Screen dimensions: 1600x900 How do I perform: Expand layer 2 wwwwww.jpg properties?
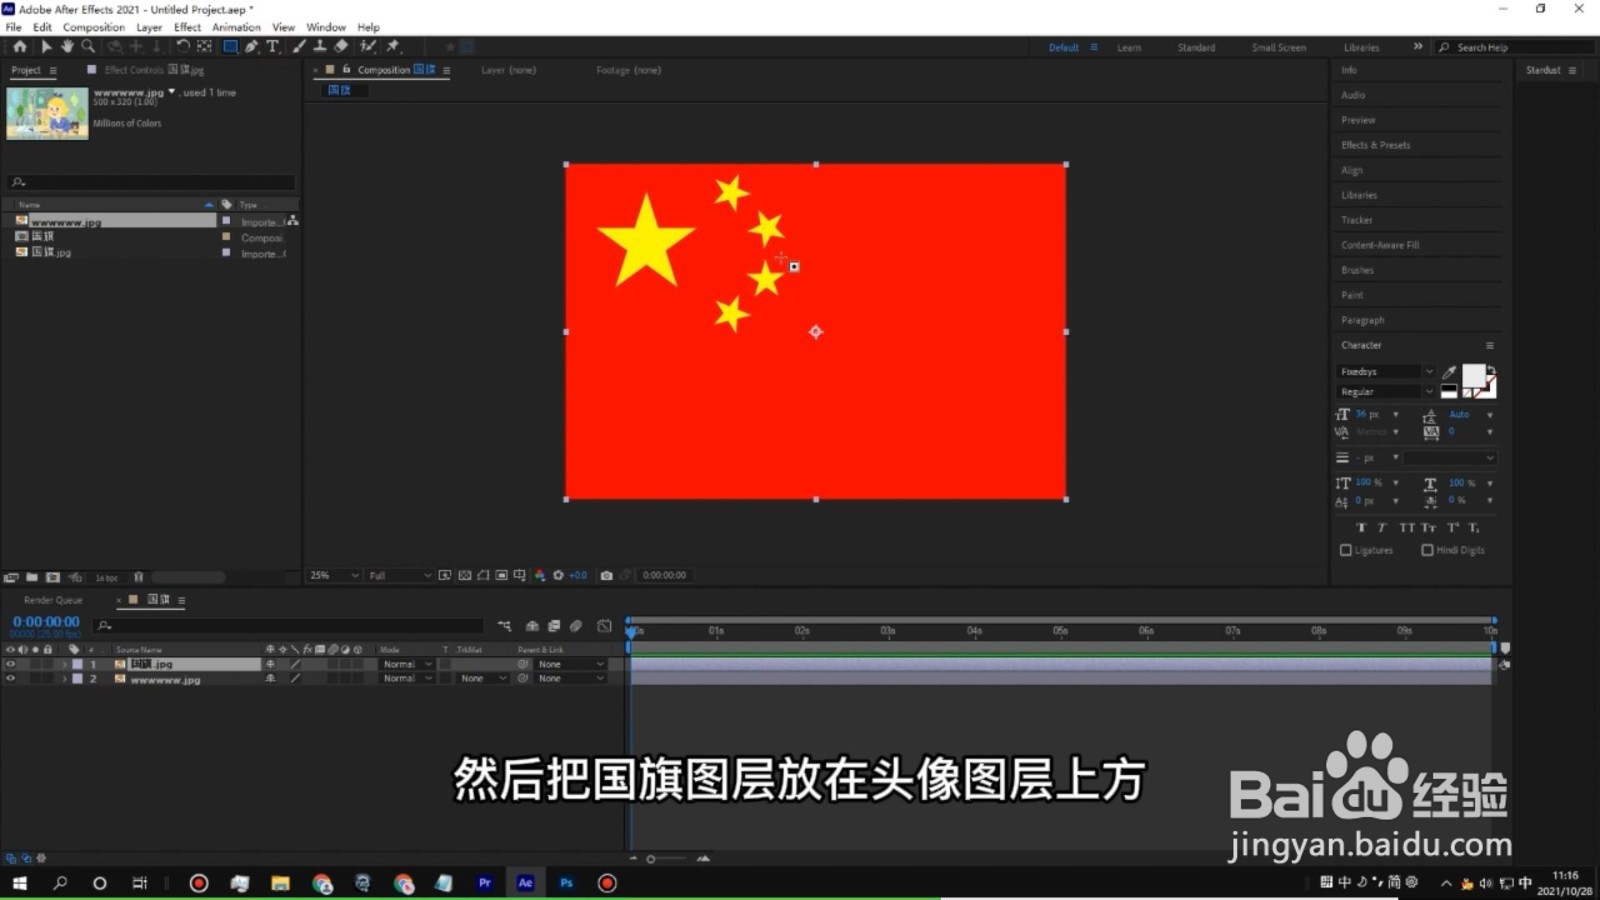(x=65, y=678)
